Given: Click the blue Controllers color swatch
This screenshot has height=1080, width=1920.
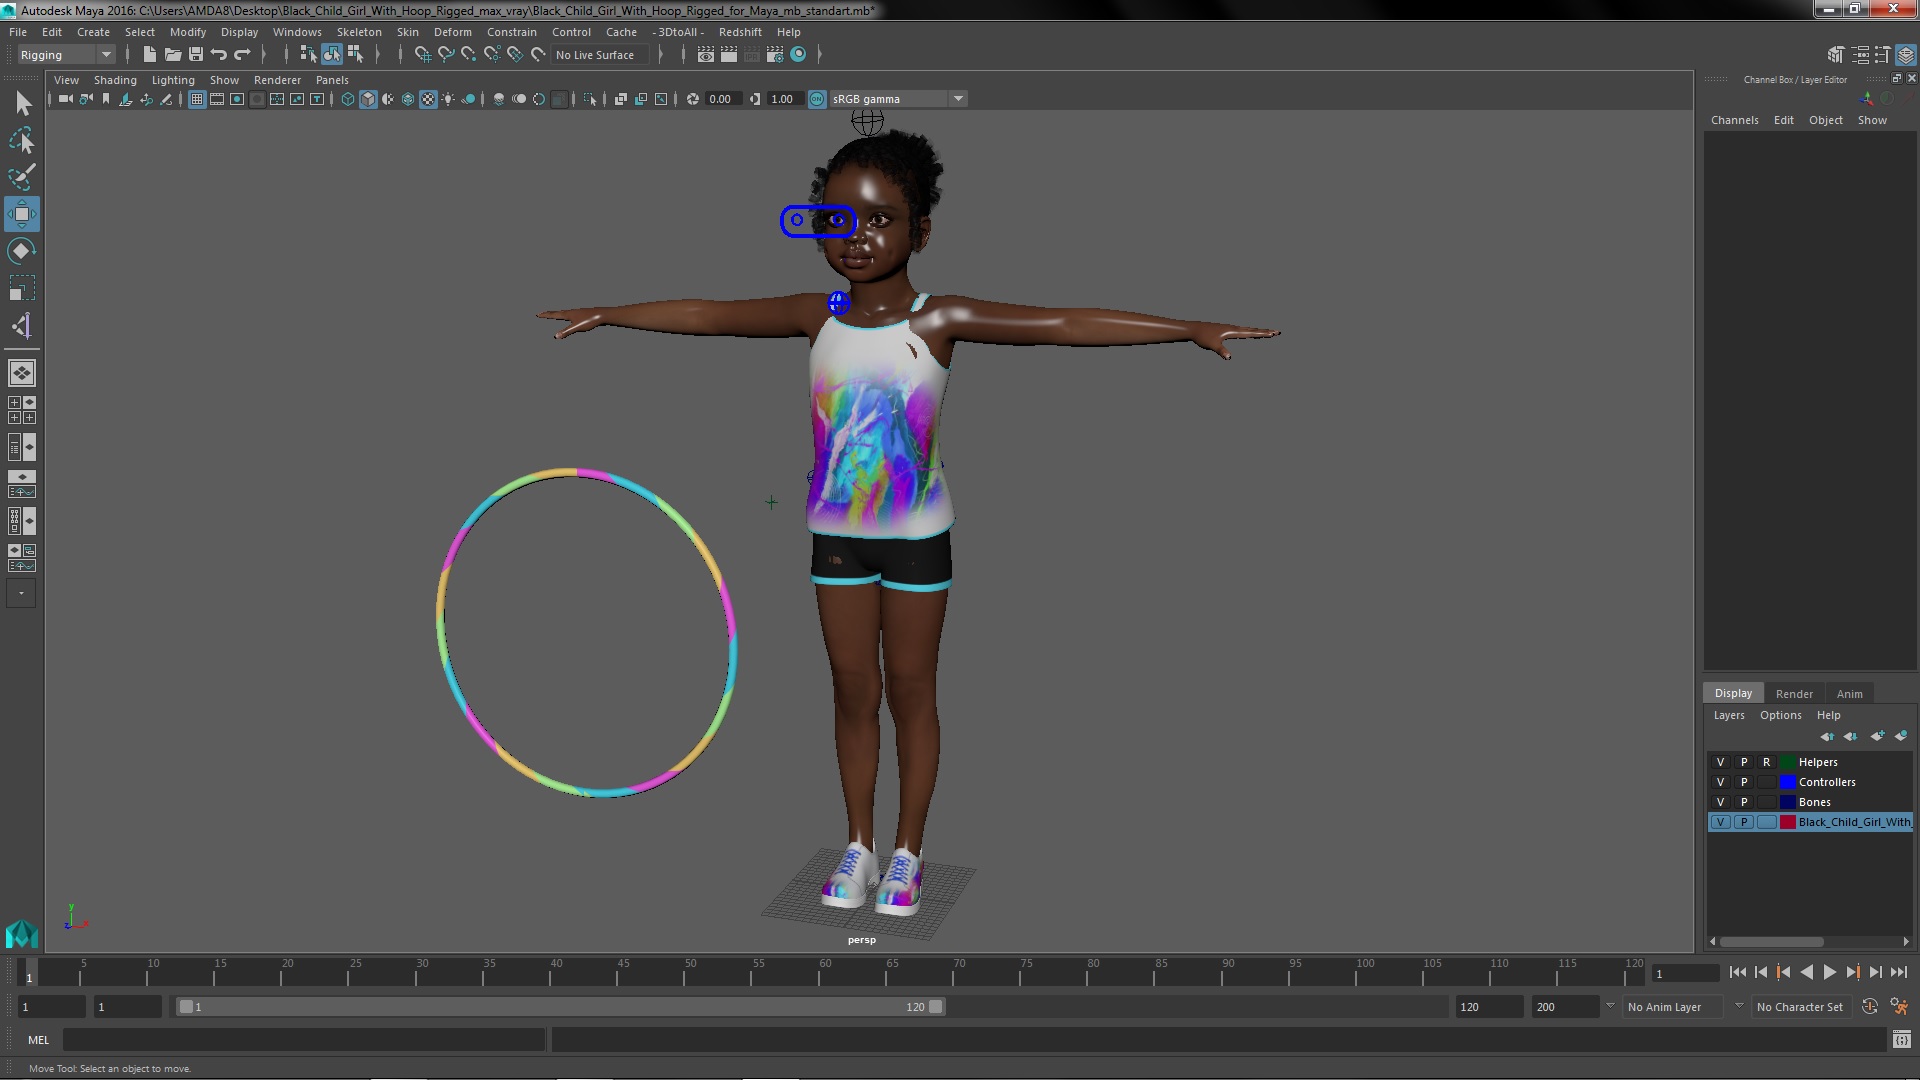Looking at the screenshot, I should coord(1788,782).
